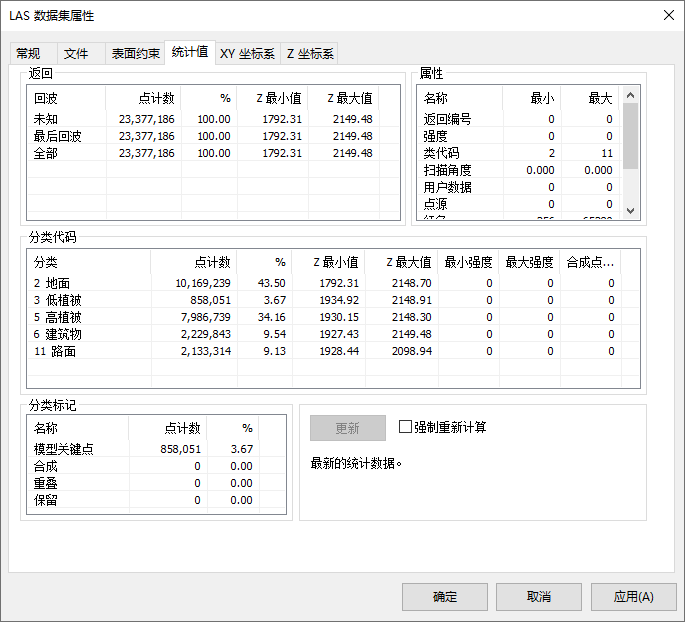Select the 点源 attribute row
The image size is (685, 622).
click(520, 204)
